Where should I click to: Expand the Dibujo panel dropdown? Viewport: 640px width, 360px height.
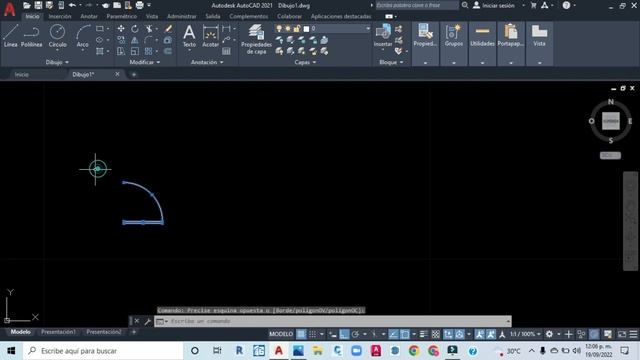pos(57,62)
